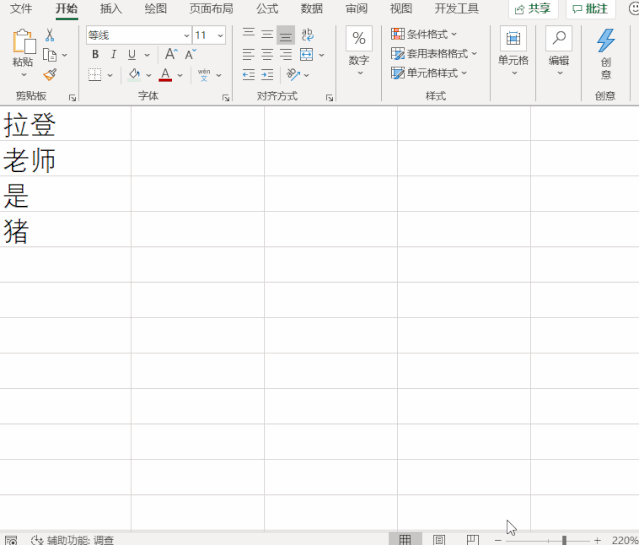Viewport: 639px width, 545px height.
Task: Switch to the 数据 Data tab
Action: (312, 9)
